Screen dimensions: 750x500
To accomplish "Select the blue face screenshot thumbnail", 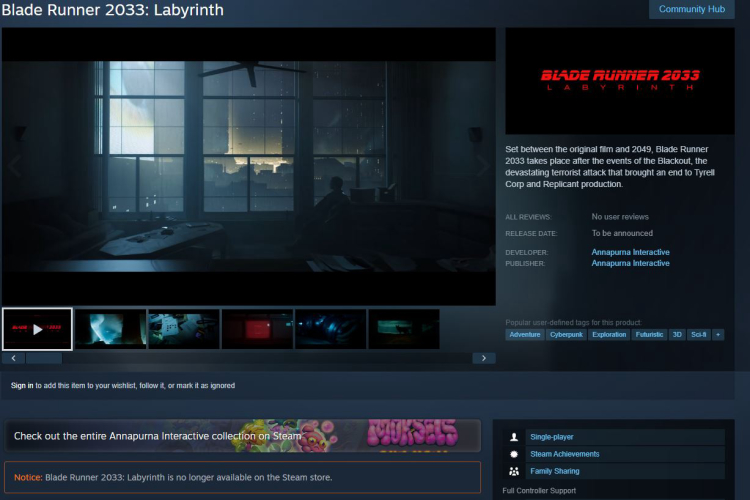I will [110, 329].
